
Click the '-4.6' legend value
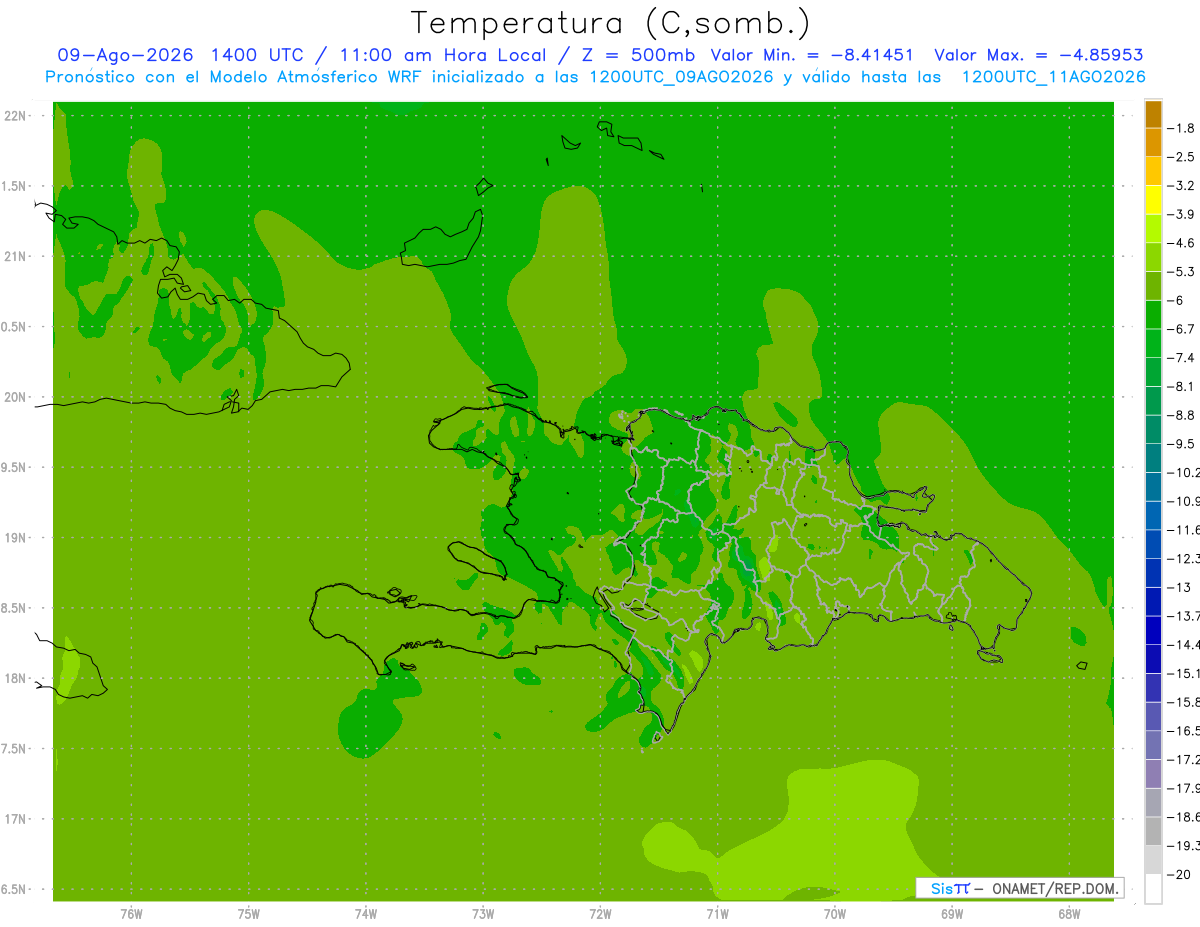click(x=1182, y=243)
